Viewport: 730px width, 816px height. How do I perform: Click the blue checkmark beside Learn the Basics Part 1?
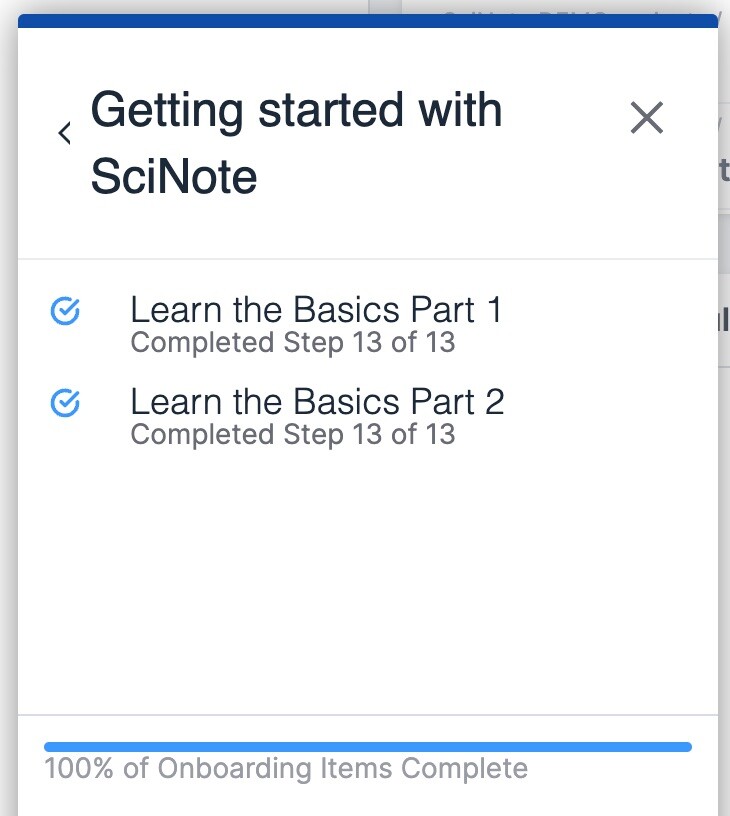click(65, 311)
